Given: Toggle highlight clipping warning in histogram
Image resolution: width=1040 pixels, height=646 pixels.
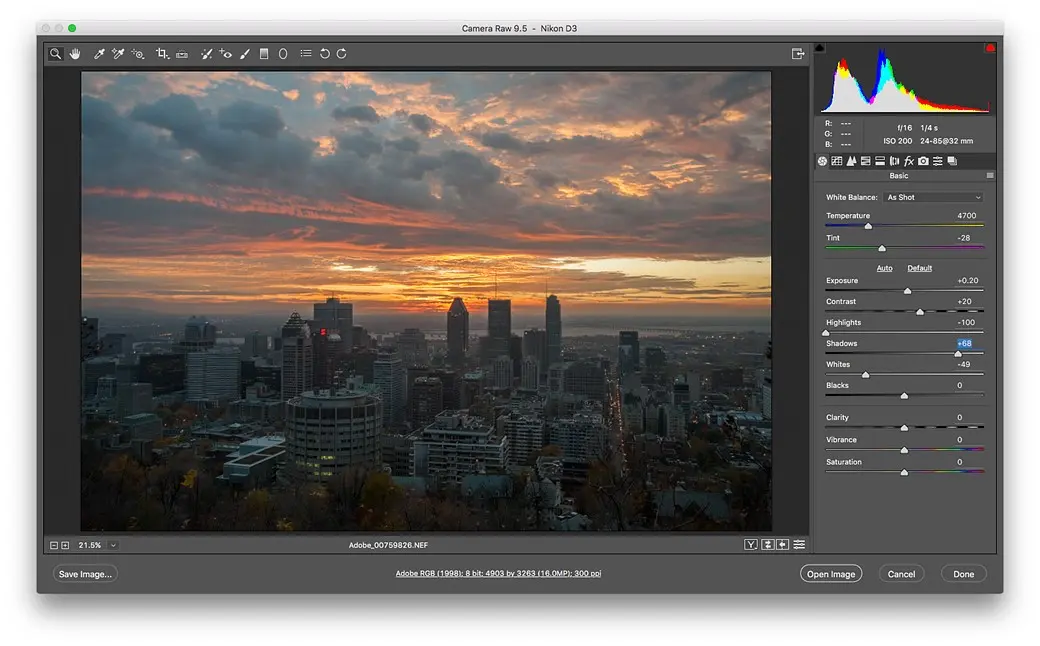Looking at the screenshot, I should (990, 48).
